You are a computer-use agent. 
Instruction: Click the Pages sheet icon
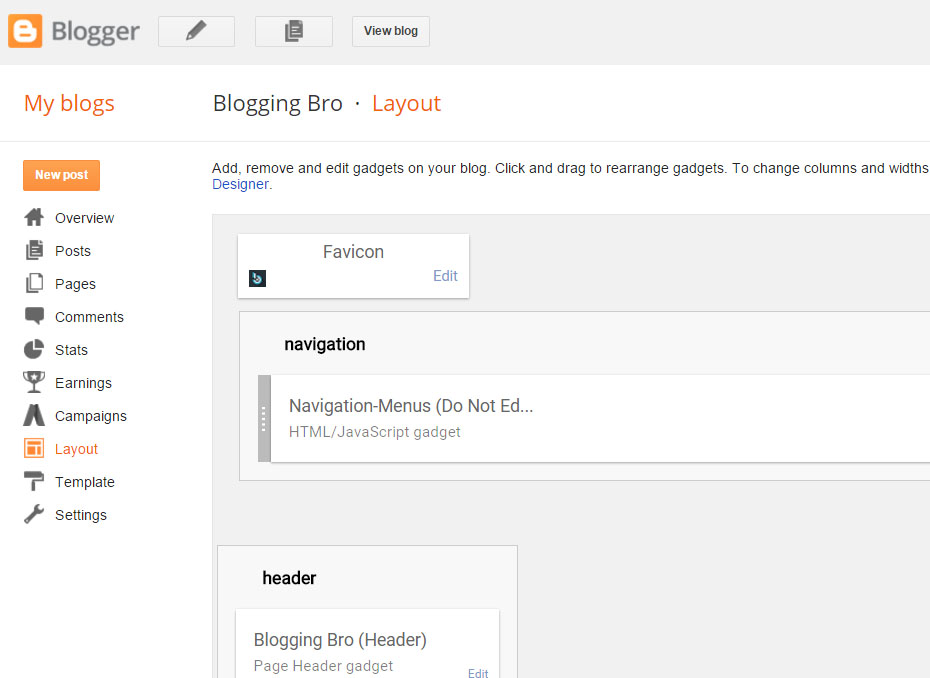coord(34,284)
